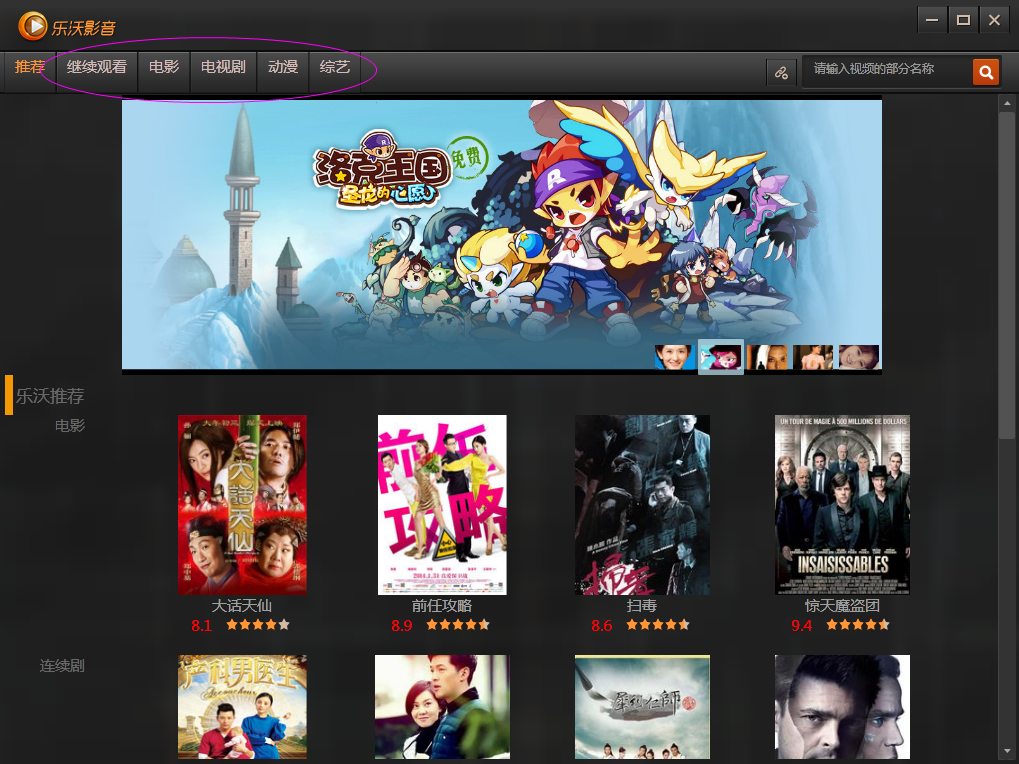
Task: Click the 8.9 score text
Action: click(402, 626)
